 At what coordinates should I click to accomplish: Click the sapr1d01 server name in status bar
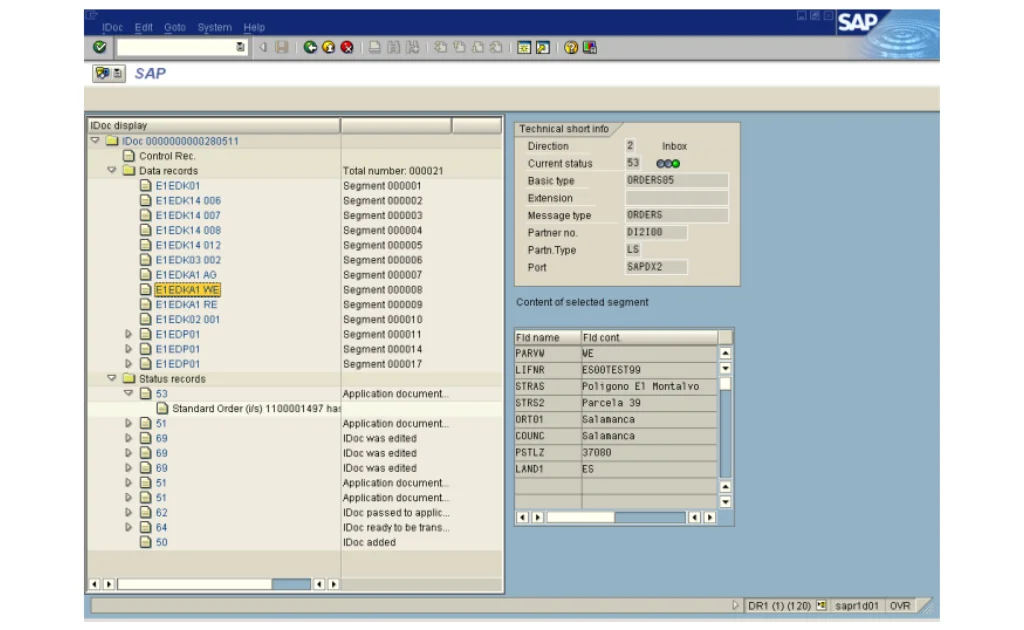pos(857,606)
